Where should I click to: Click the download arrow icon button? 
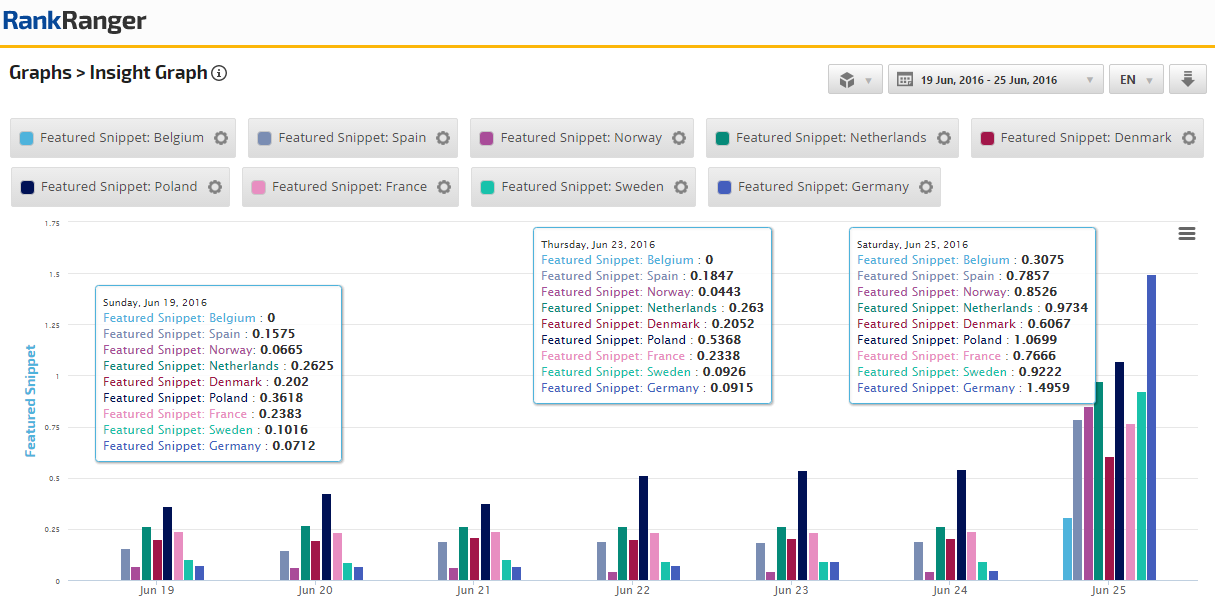1187,80
